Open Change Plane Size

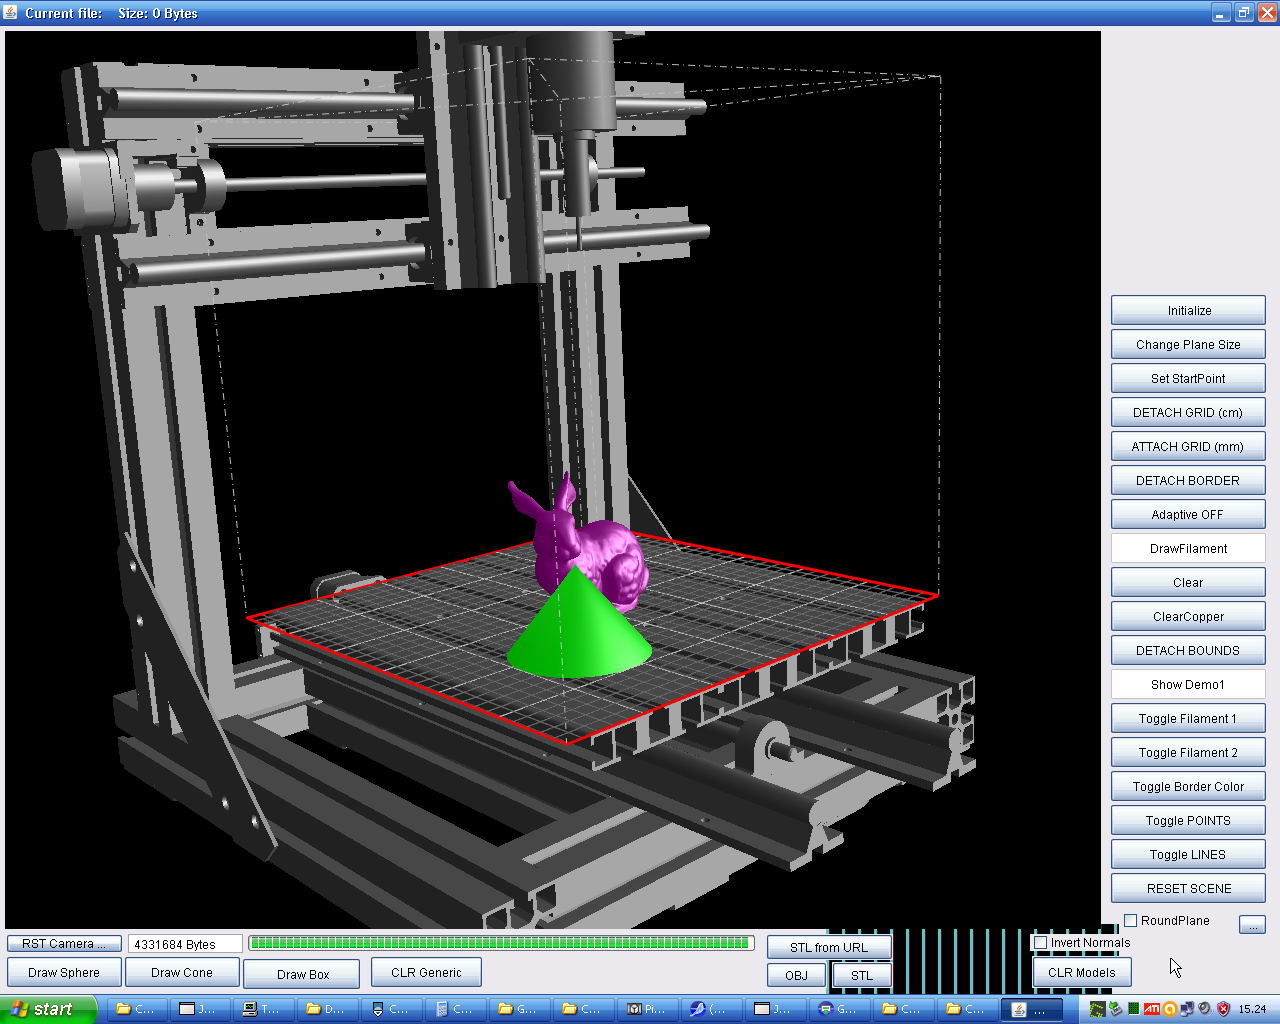coord(1188,344)
